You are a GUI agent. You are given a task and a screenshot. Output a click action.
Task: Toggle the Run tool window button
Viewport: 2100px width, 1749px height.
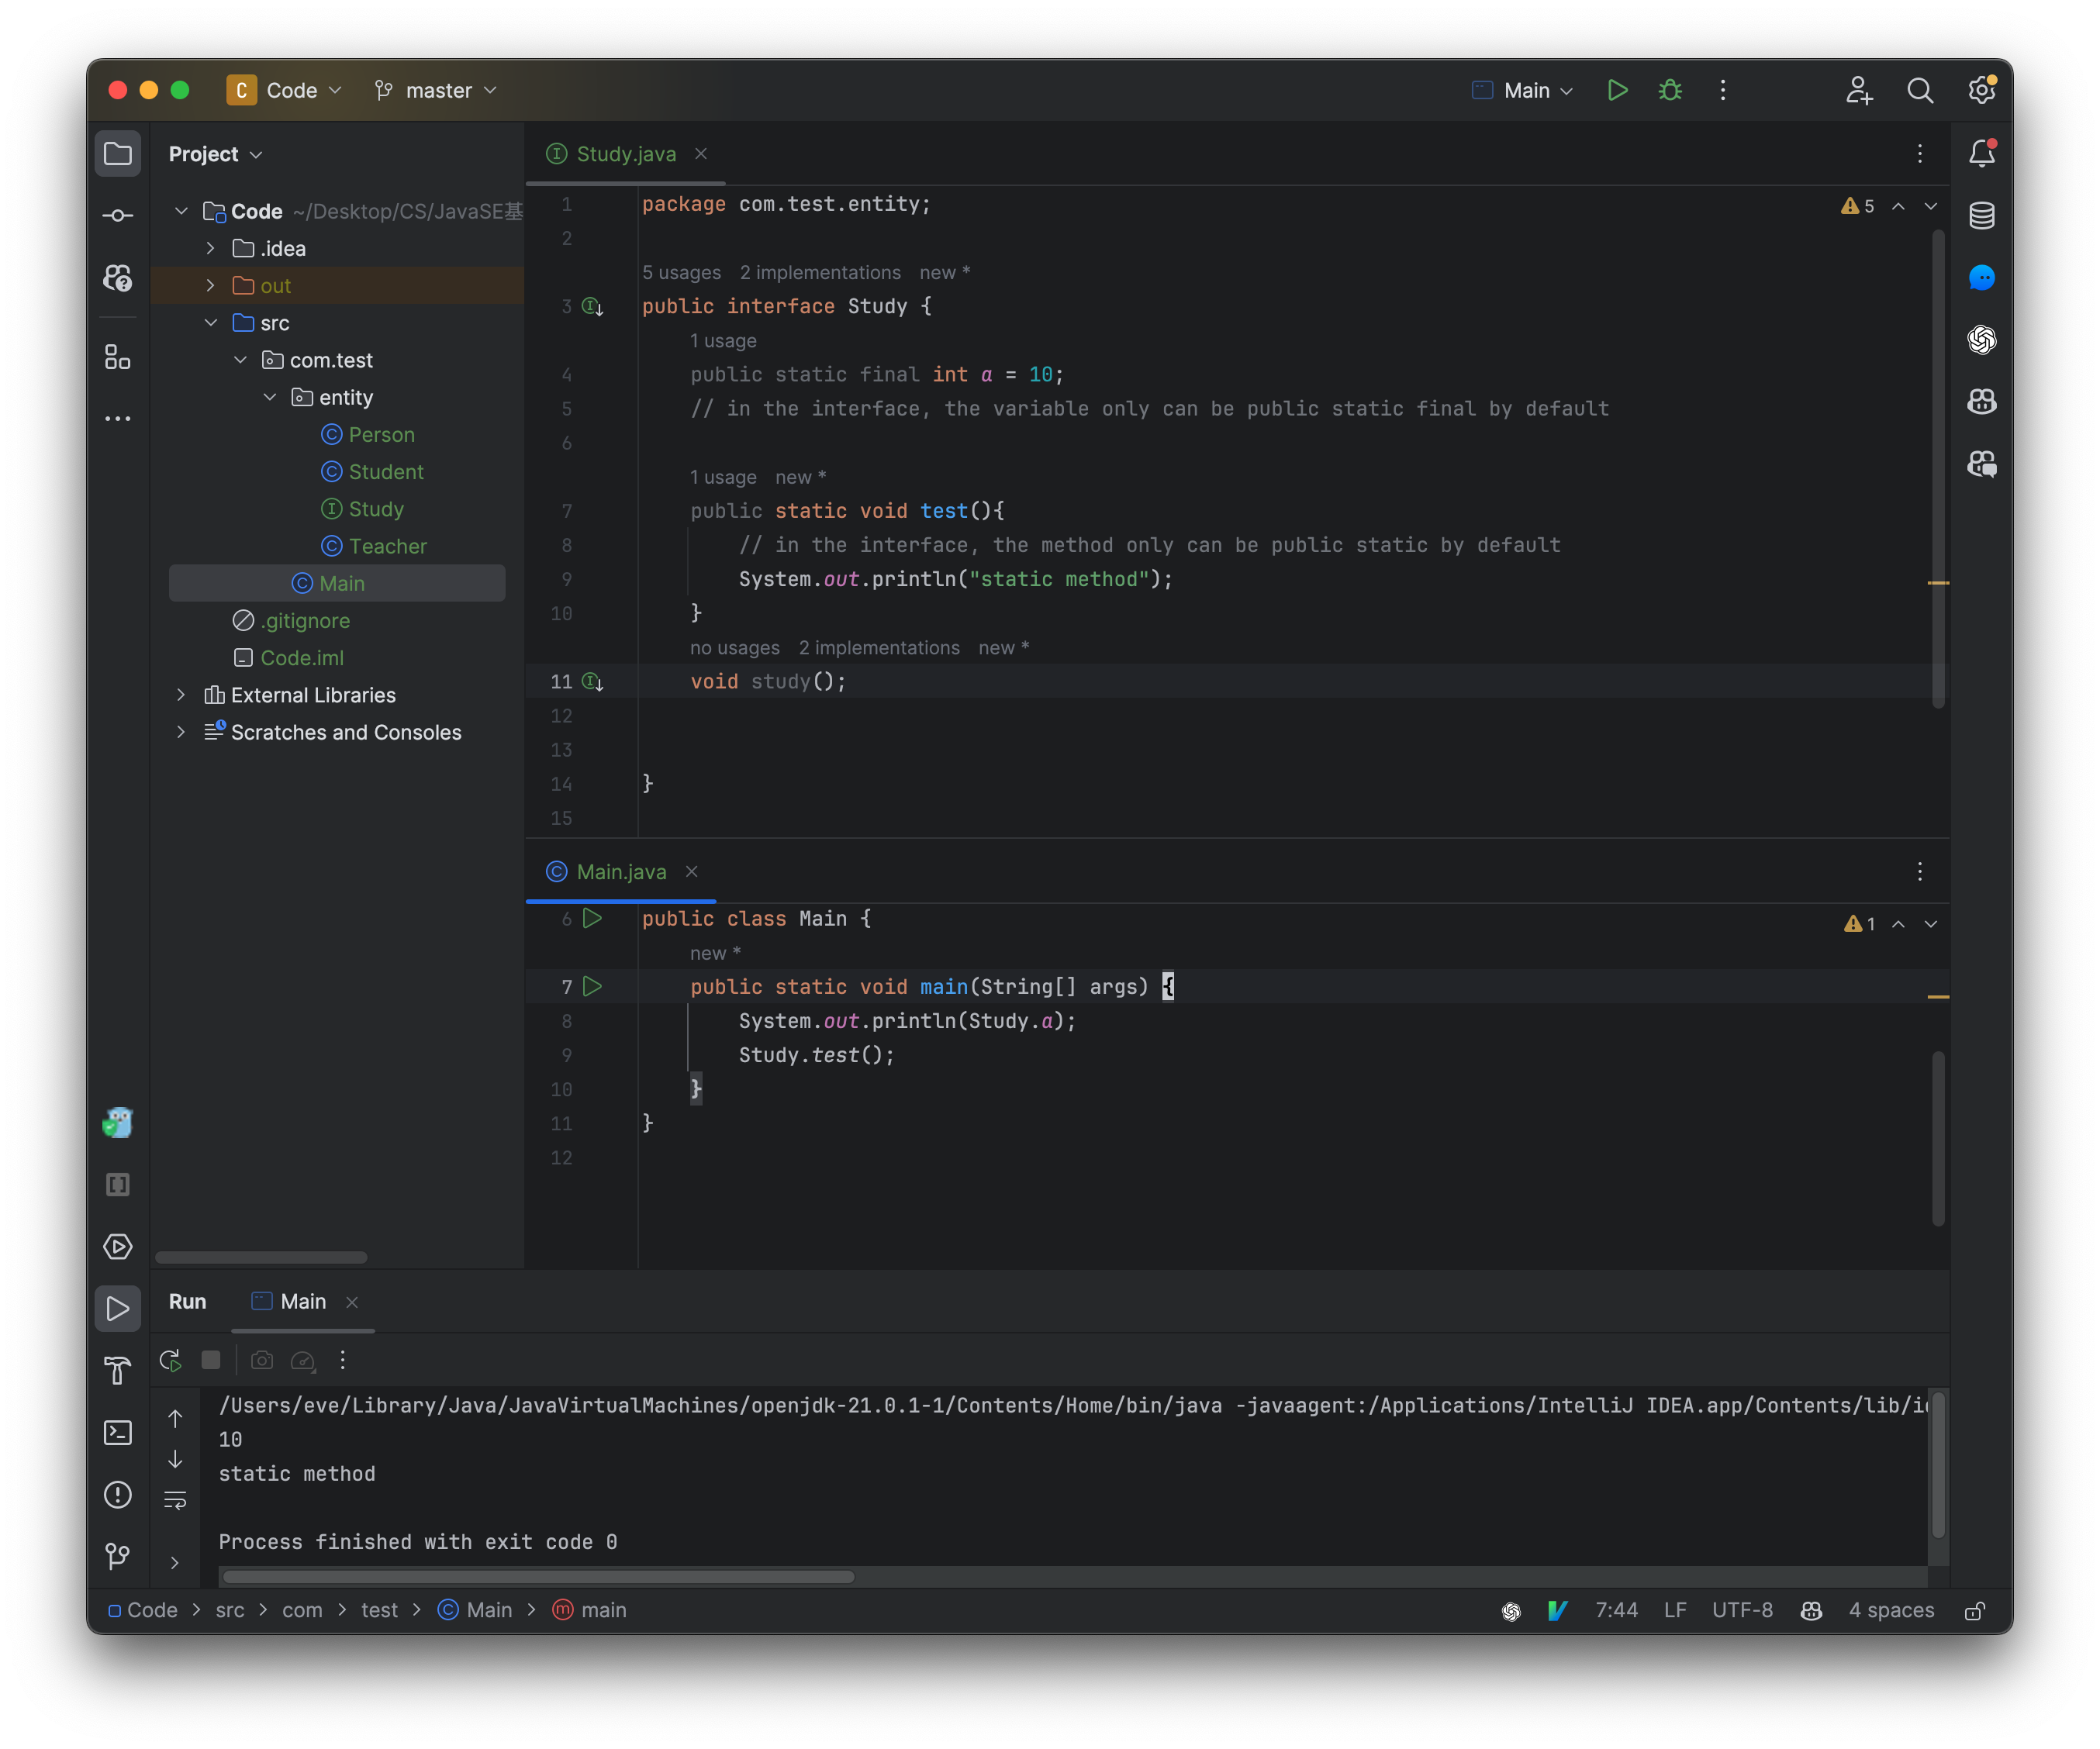pos(118,1308)
